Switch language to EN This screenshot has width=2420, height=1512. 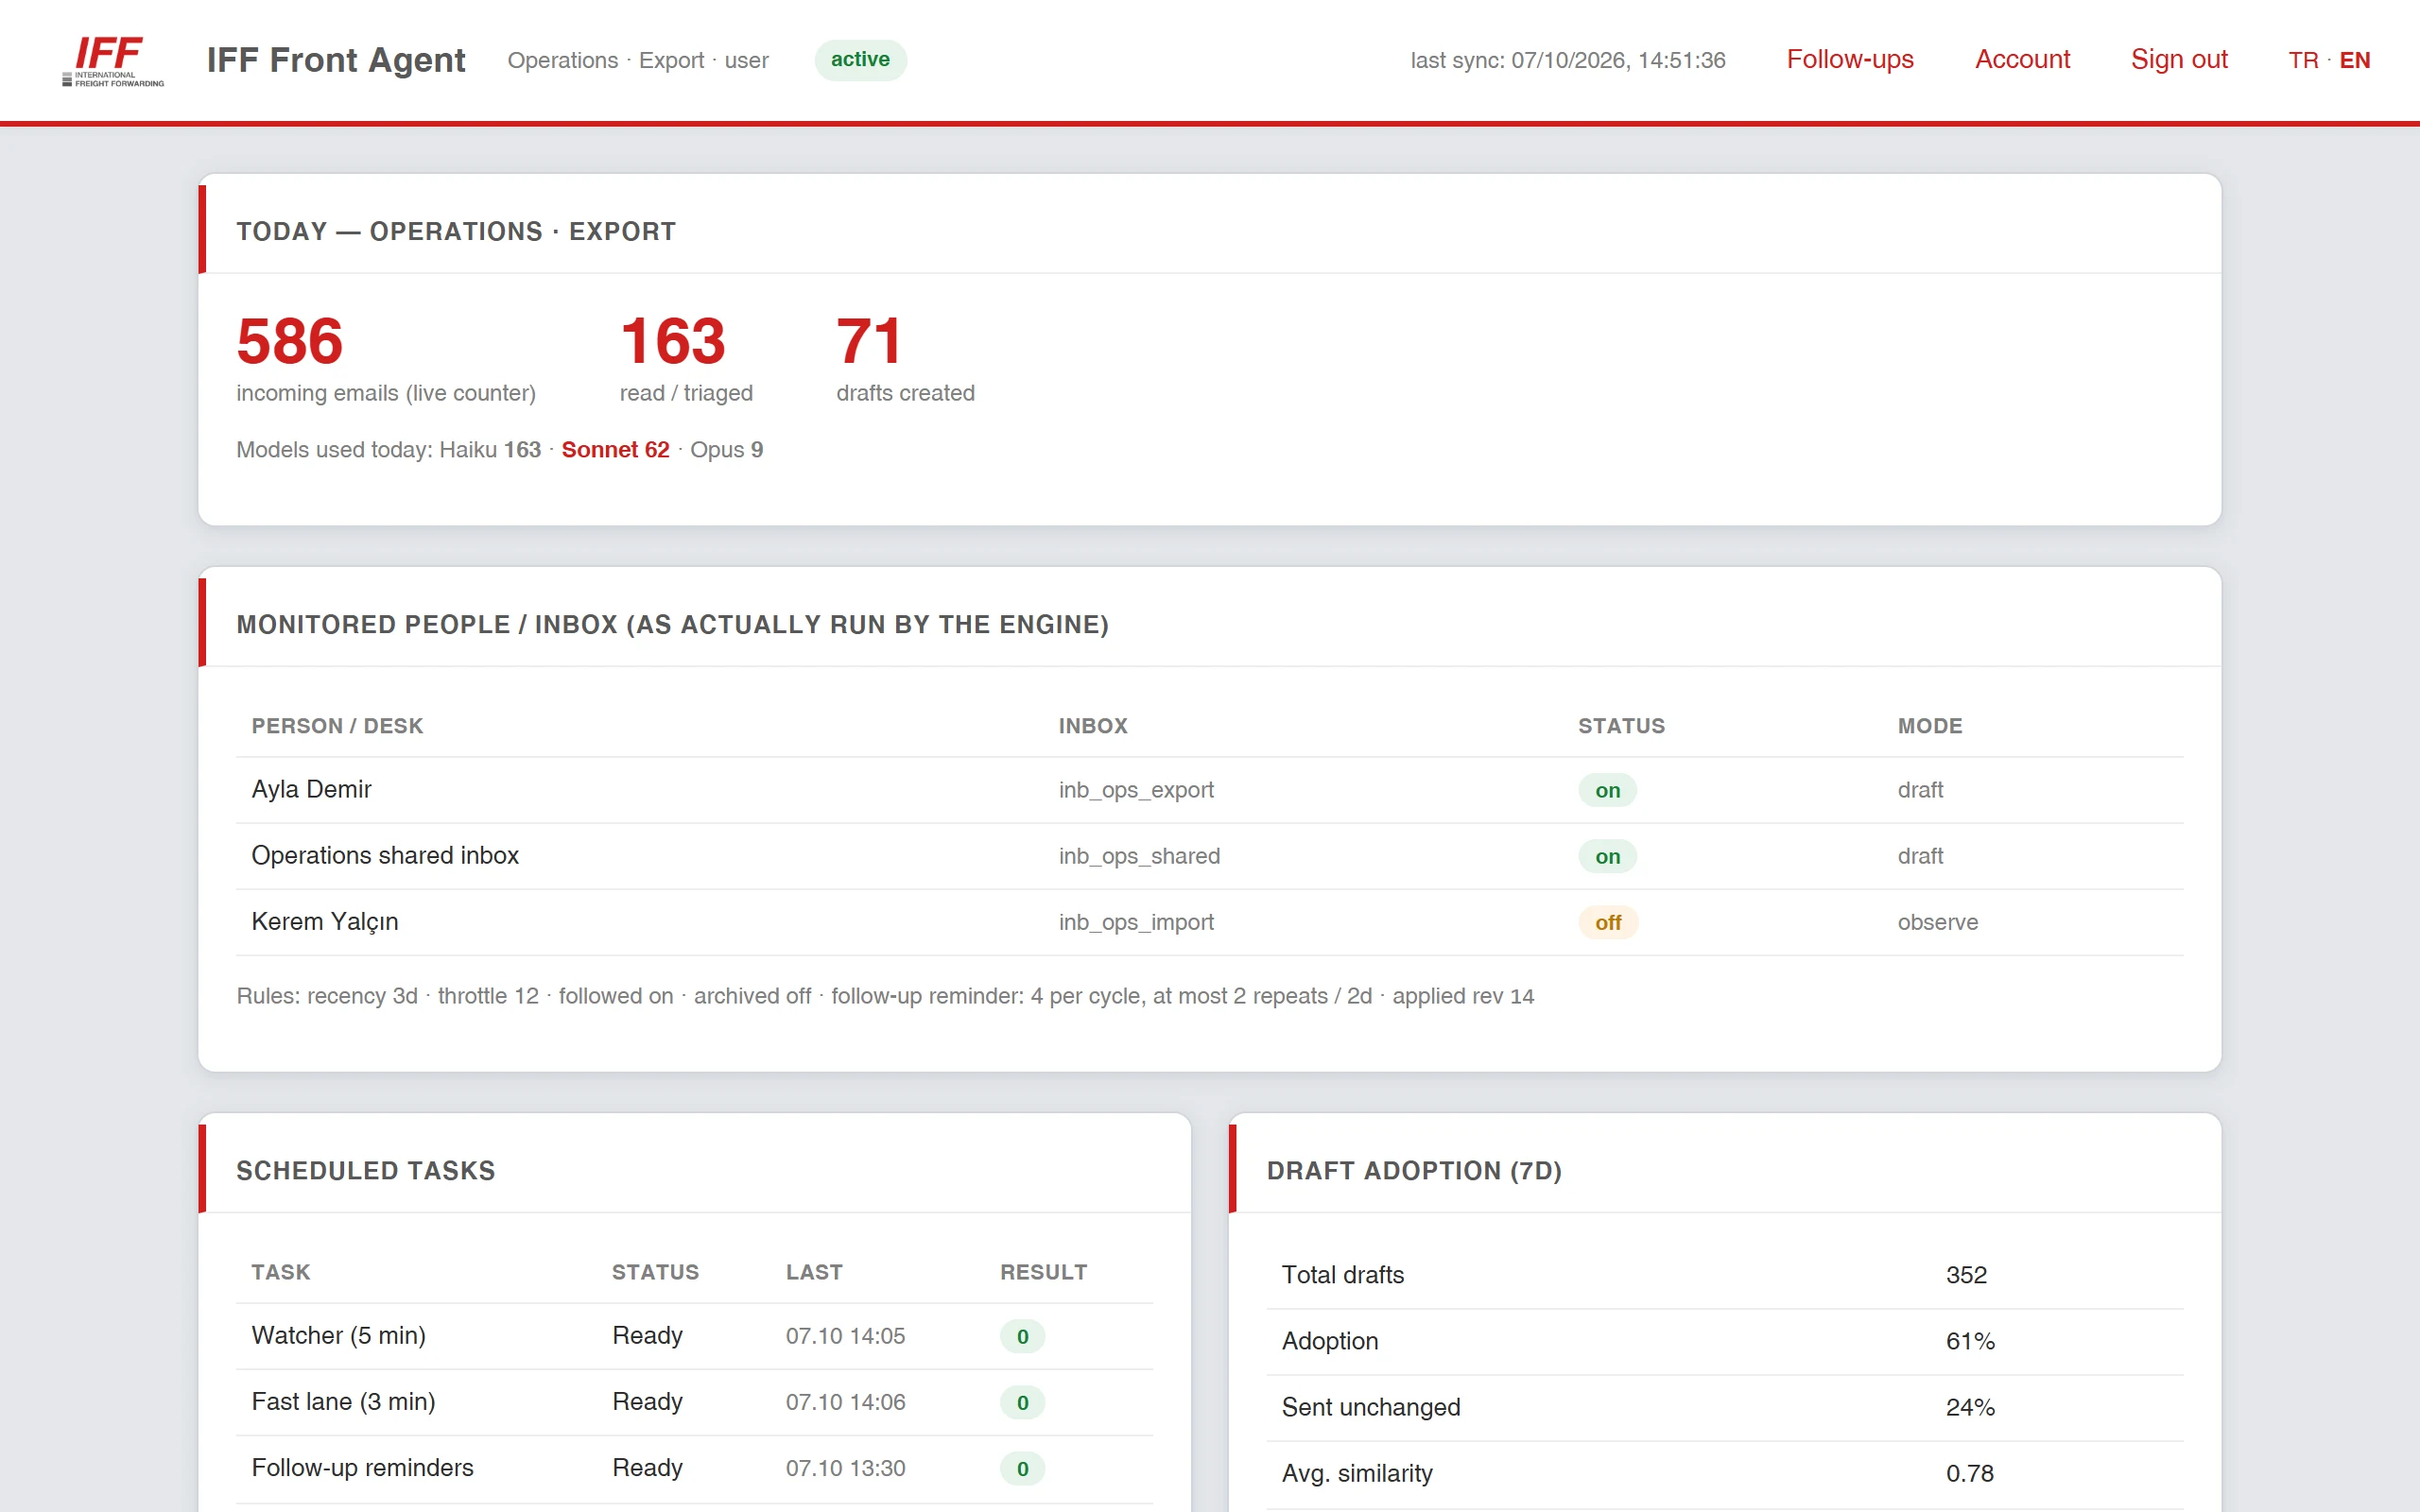tap(2355, 60)
